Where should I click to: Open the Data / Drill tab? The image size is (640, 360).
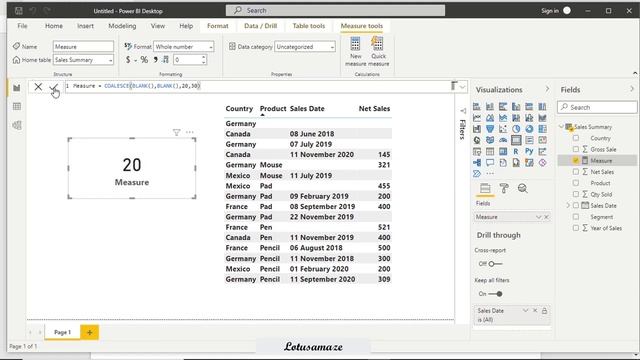[x=260, y=26]
